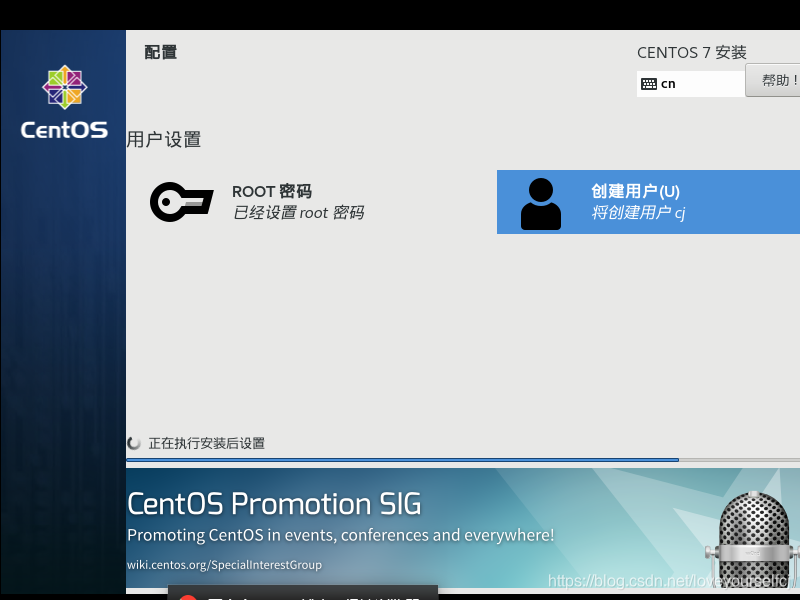The image size is (800, 600).
Task: Click the keyboard icon beside cn
Action: tap(648, 84)
